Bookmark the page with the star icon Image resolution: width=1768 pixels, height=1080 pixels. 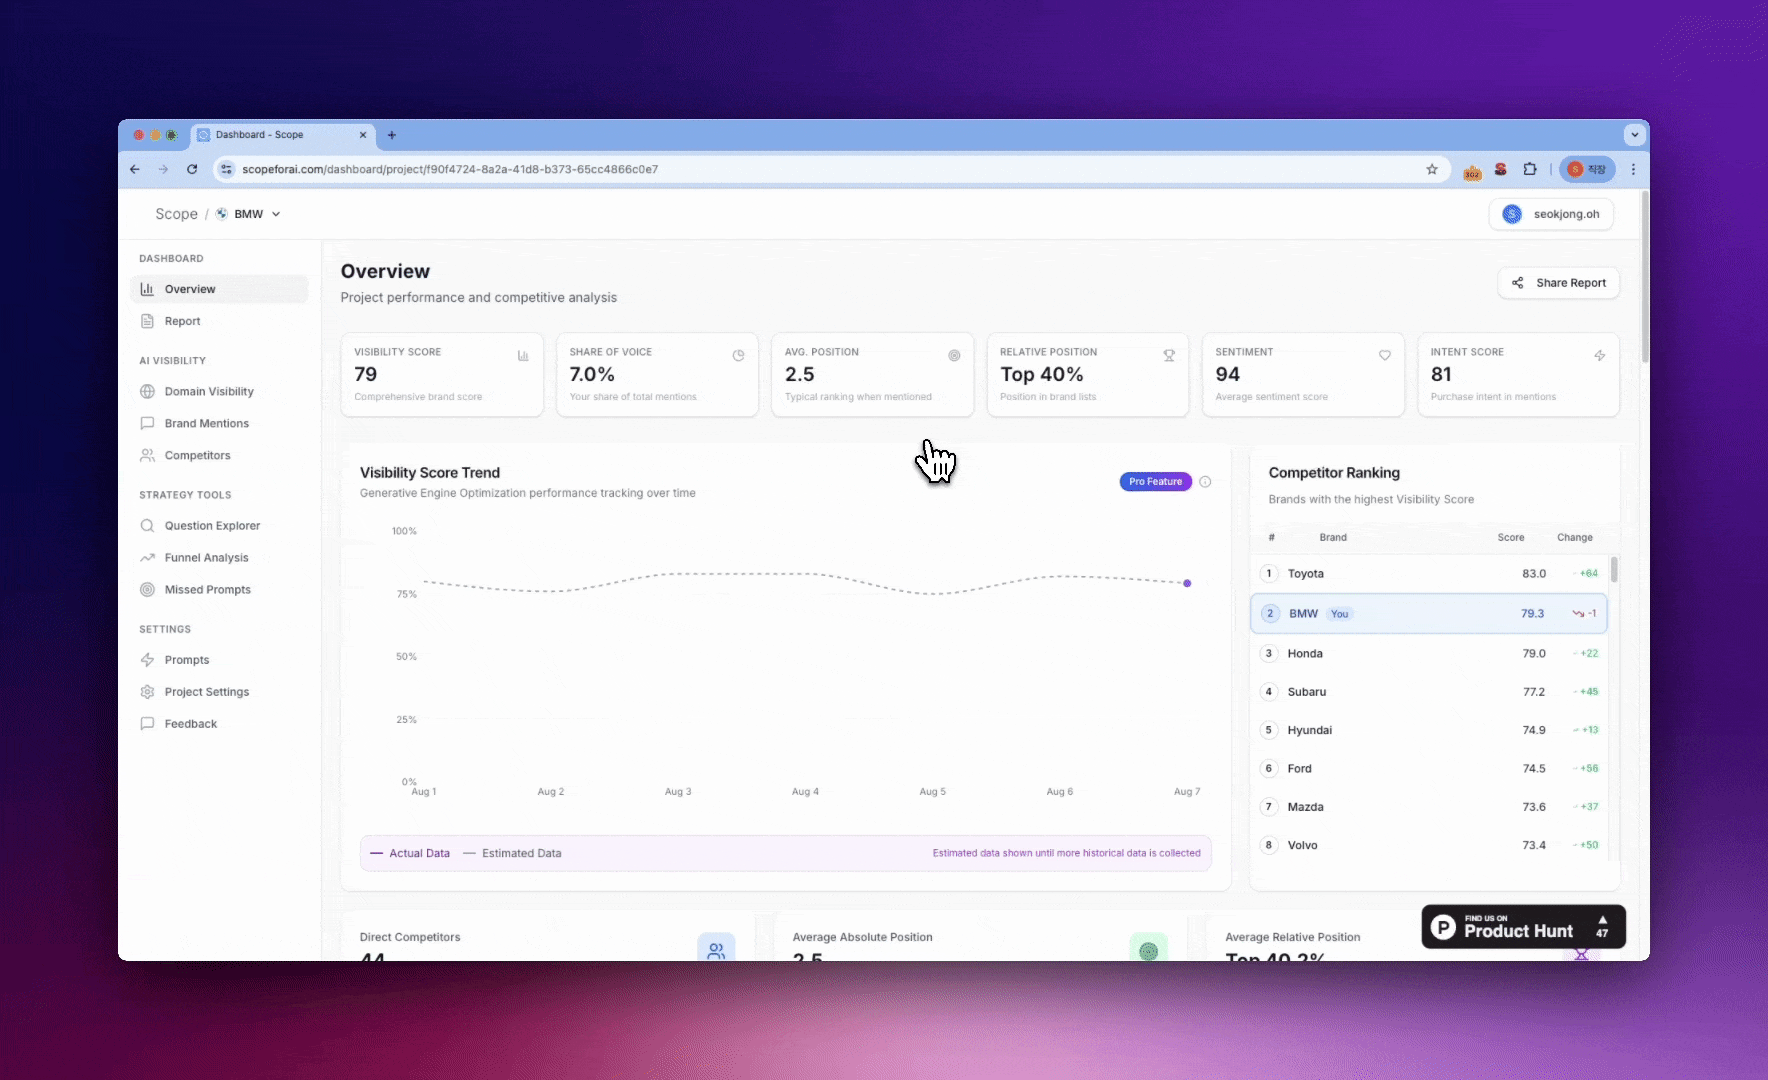click(1431, 169)
